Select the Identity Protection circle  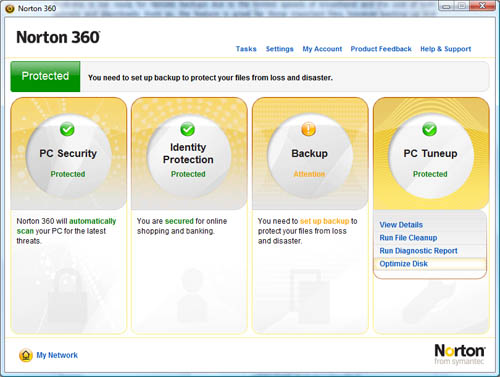click(189, 156)
